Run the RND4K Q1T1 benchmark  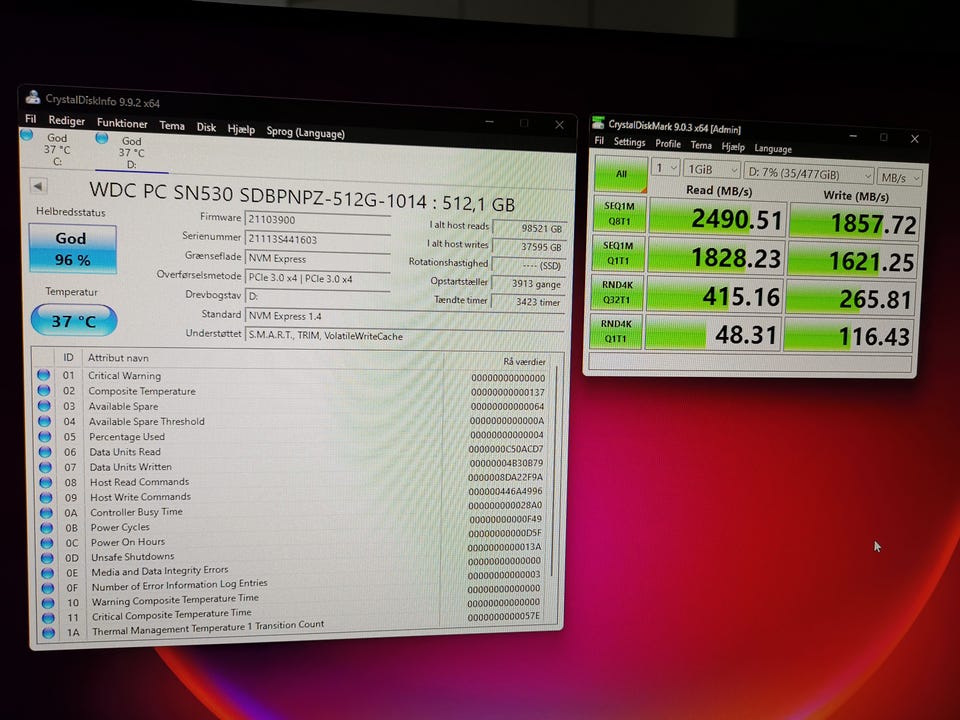pos(615,331)
